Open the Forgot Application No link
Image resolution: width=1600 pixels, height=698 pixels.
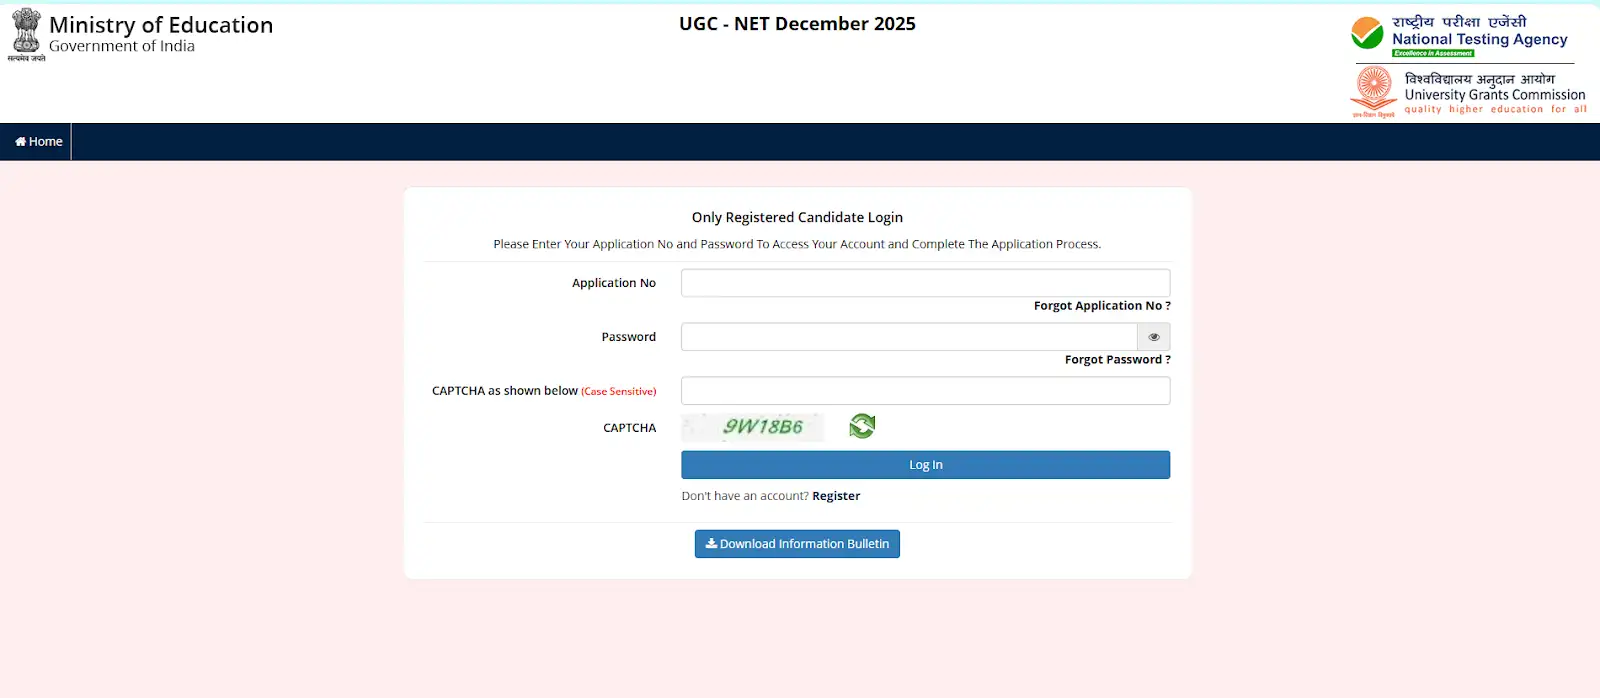[x=1102, y=306]
